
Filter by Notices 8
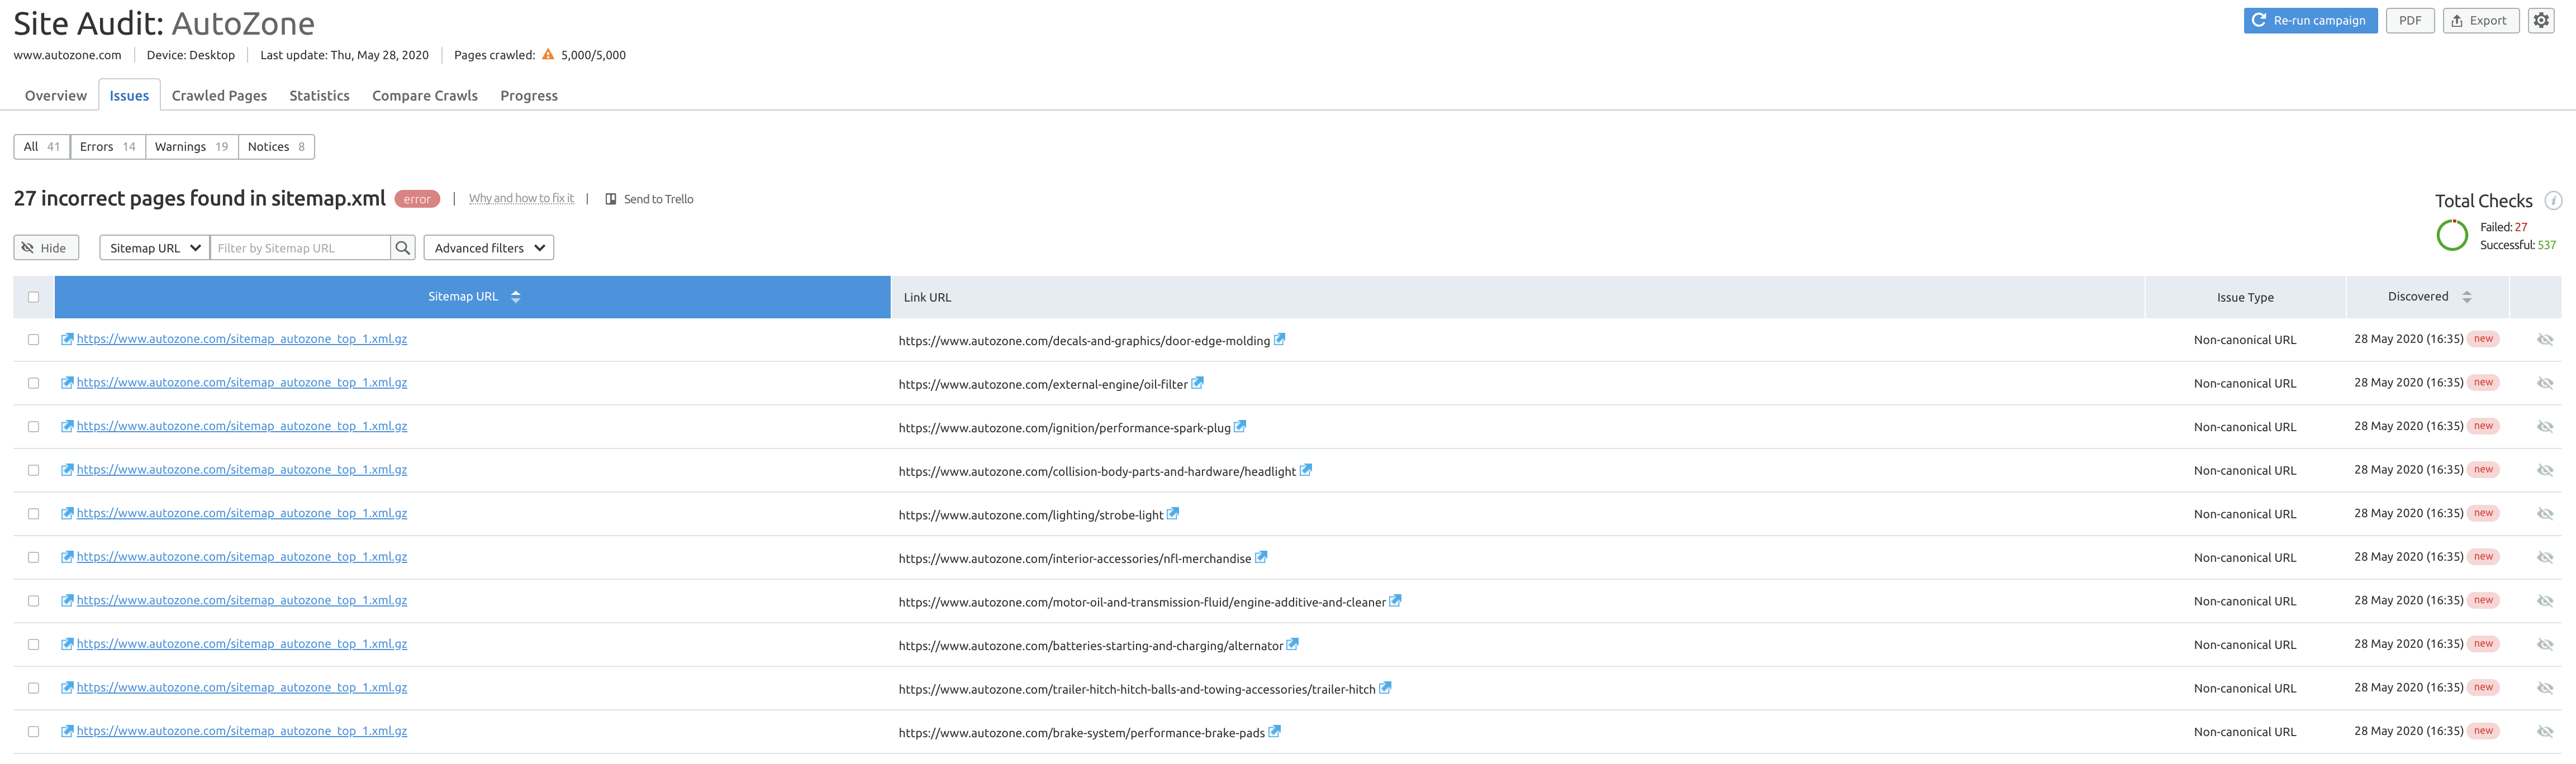[x=277, y=147]
